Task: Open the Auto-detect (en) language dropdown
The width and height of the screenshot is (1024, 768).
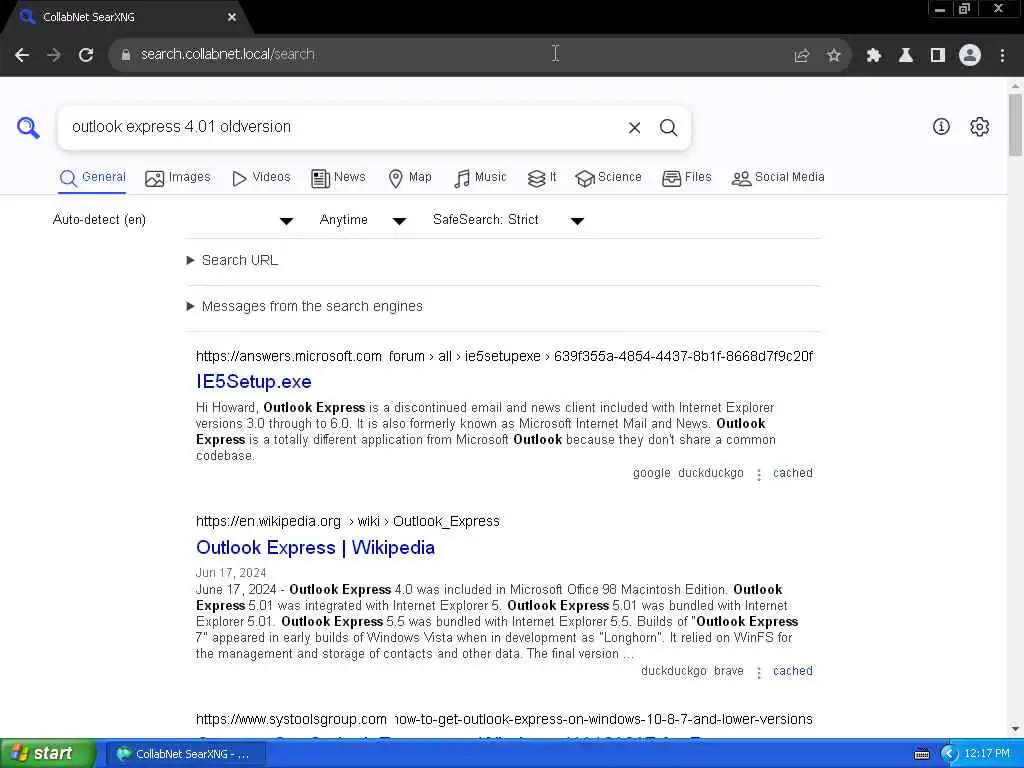Action: click(x=172, y=220)
